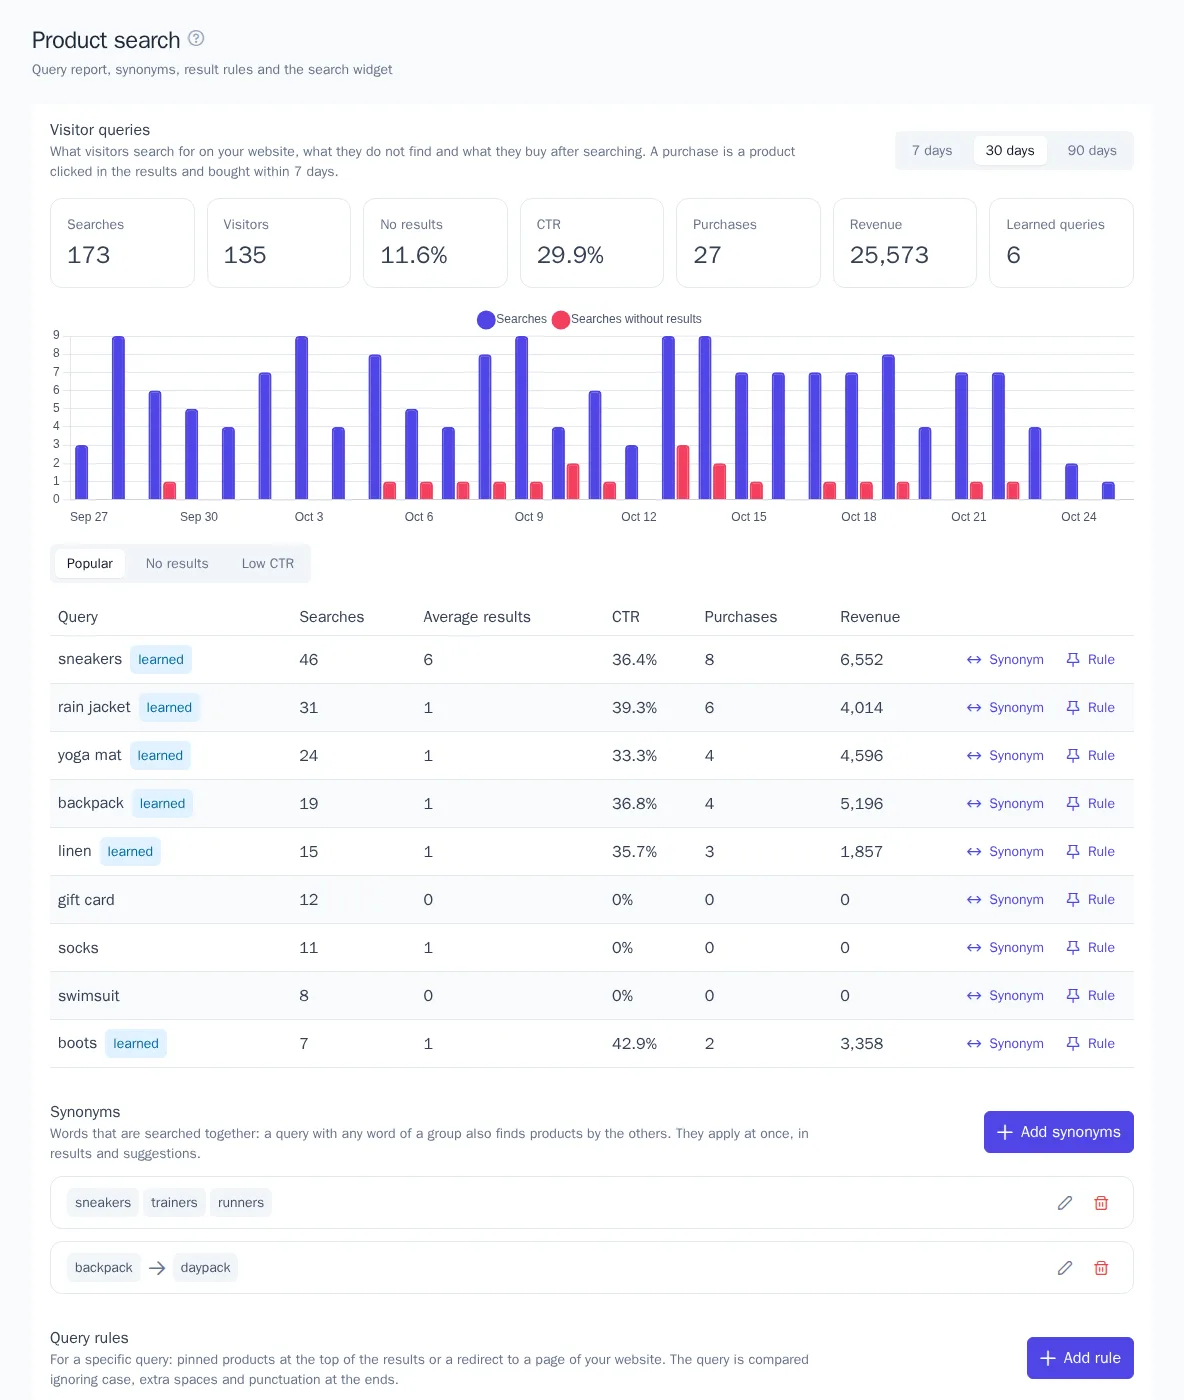Select the No results 11.6% card
The image size is (1184, 1400).
tap(435, 243)
